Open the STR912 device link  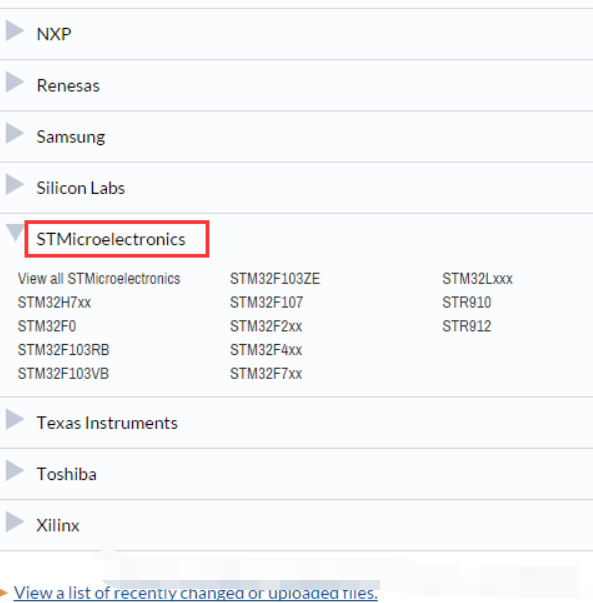click(466, 326)
